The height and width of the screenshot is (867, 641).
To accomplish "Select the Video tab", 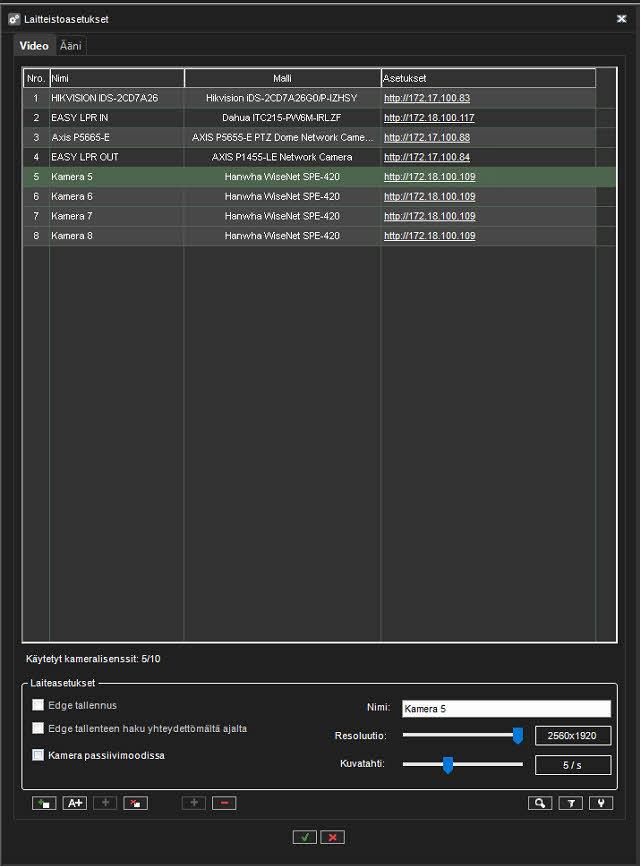I will tap(34, 46).
